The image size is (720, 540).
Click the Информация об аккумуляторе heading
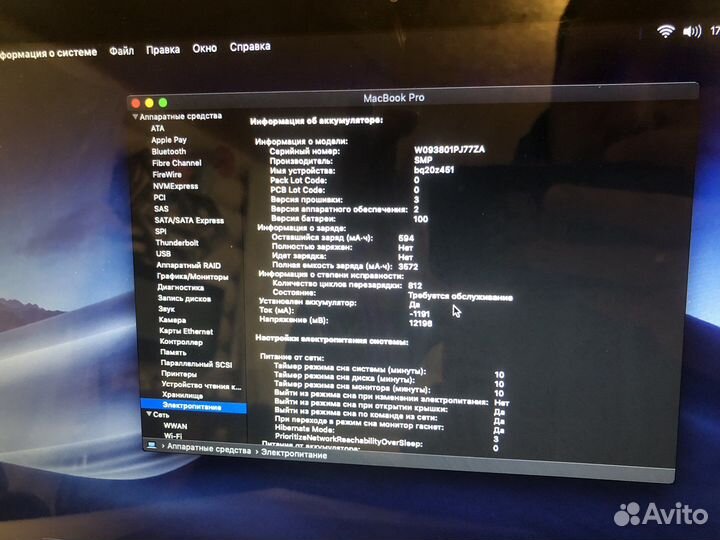click(x=316, y=121)
